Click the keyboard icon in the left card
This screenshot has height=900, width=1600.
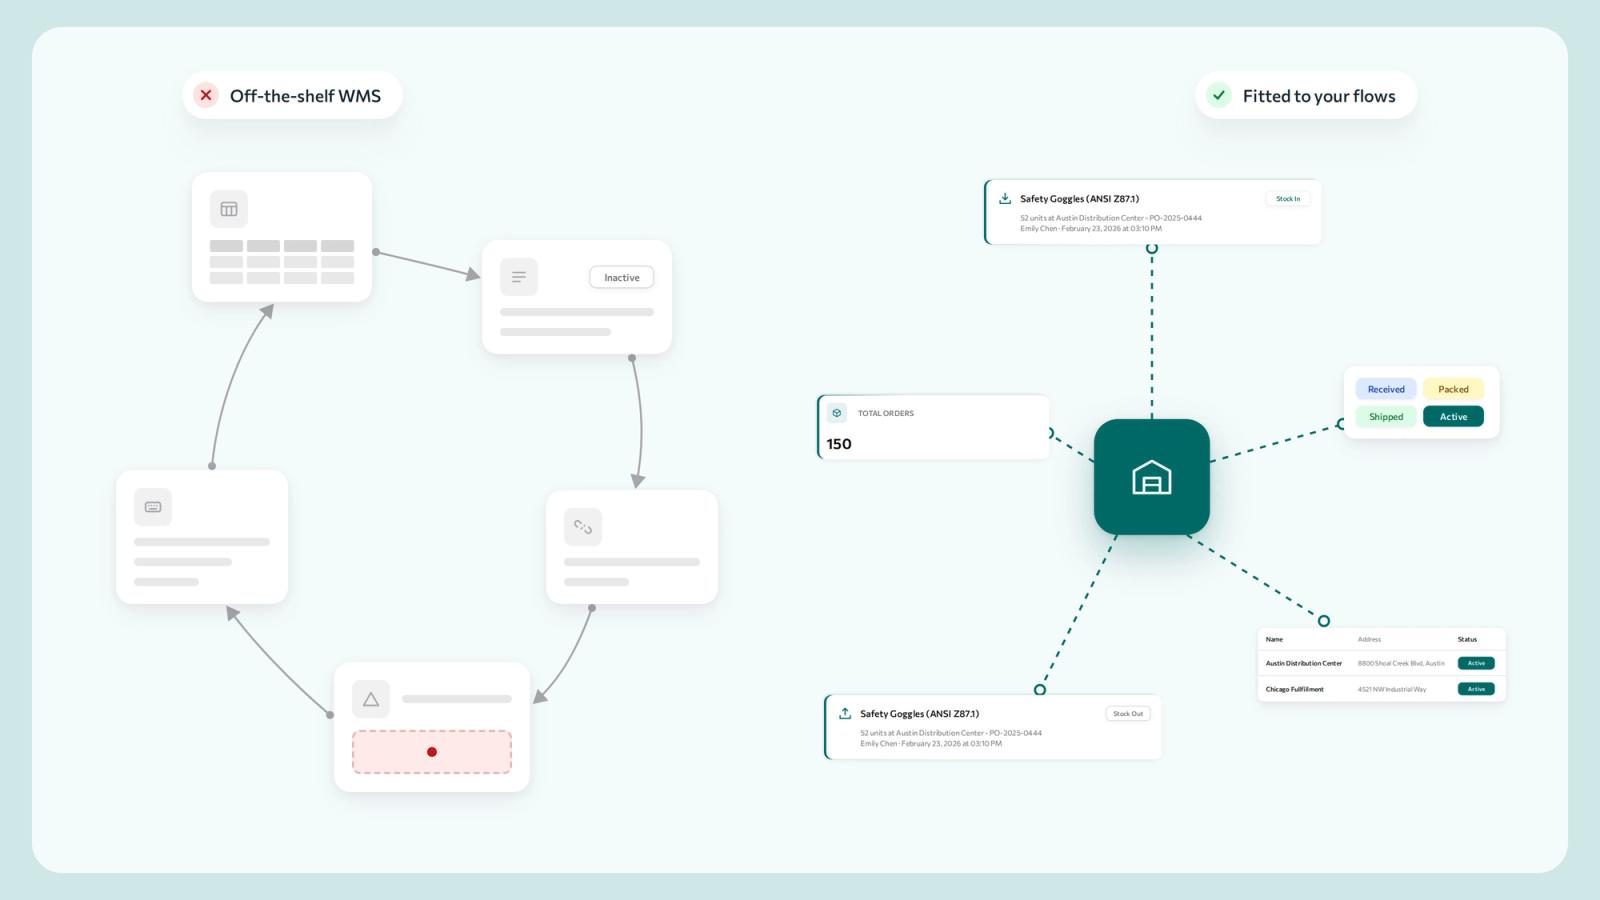(153, 507)
